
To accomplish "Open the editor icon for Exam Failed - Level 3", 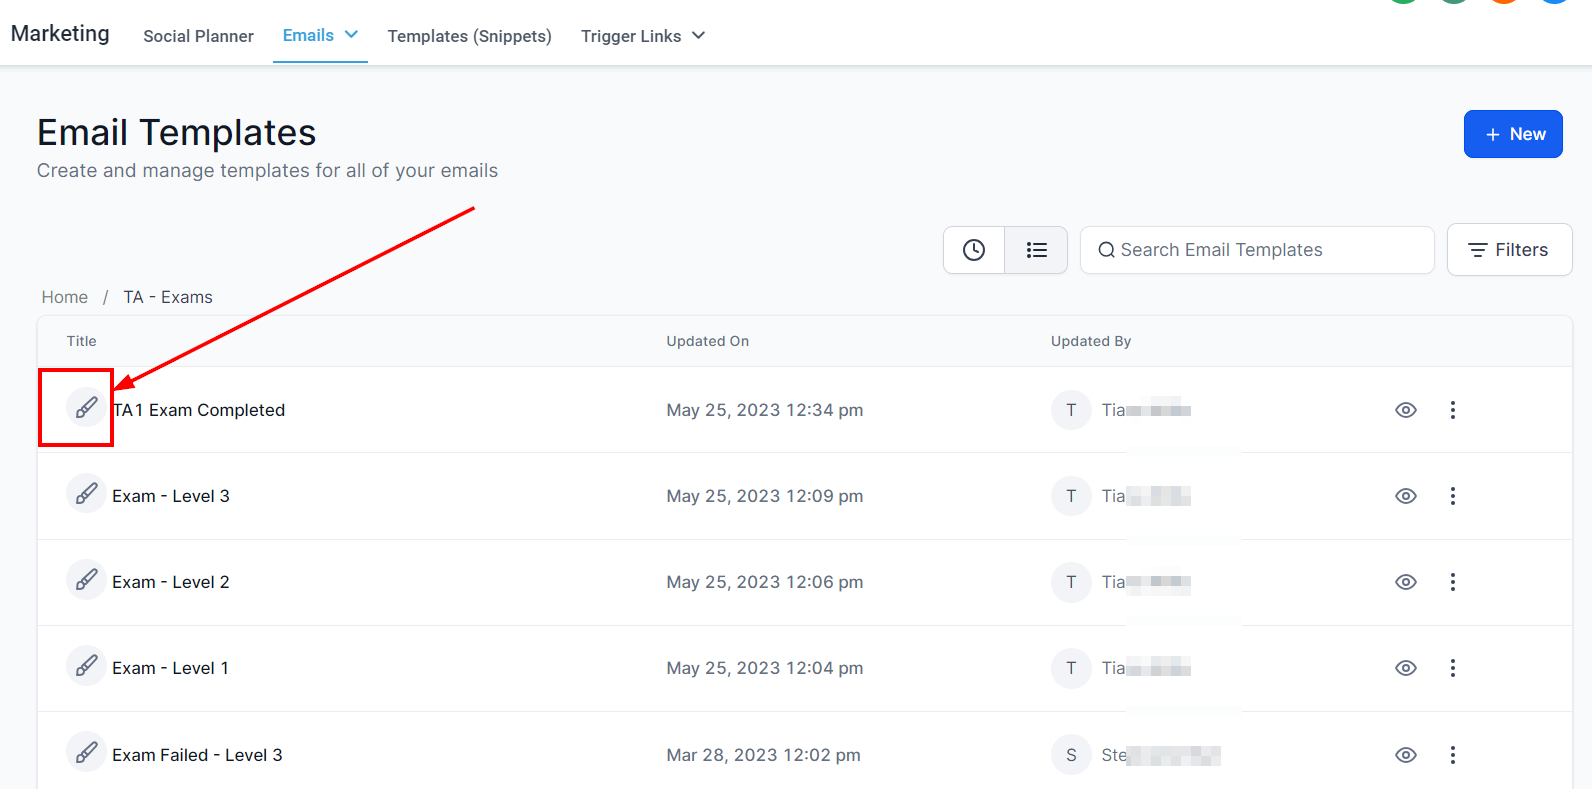I will [x=86, y=753].
